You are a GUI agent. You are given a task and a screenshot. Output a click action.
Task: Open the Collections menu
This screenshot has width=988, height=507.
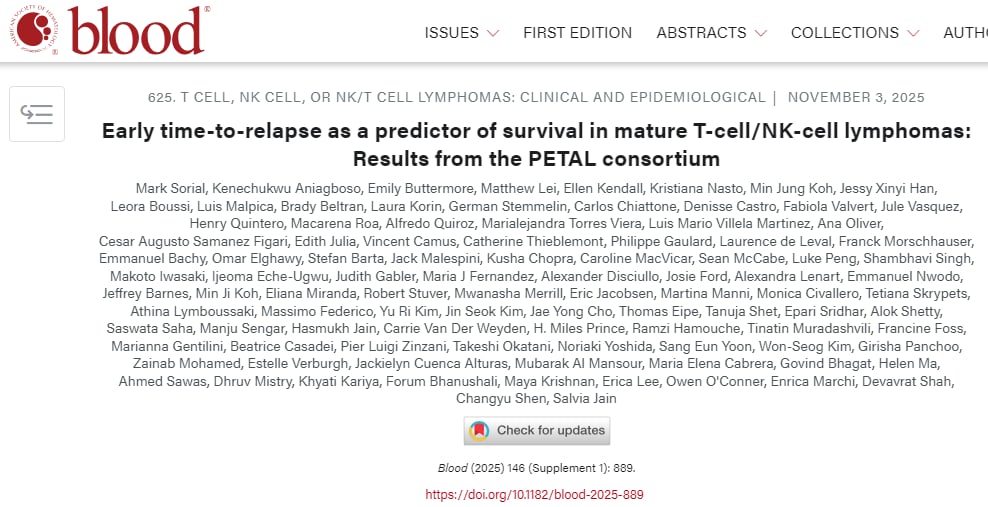845,33
